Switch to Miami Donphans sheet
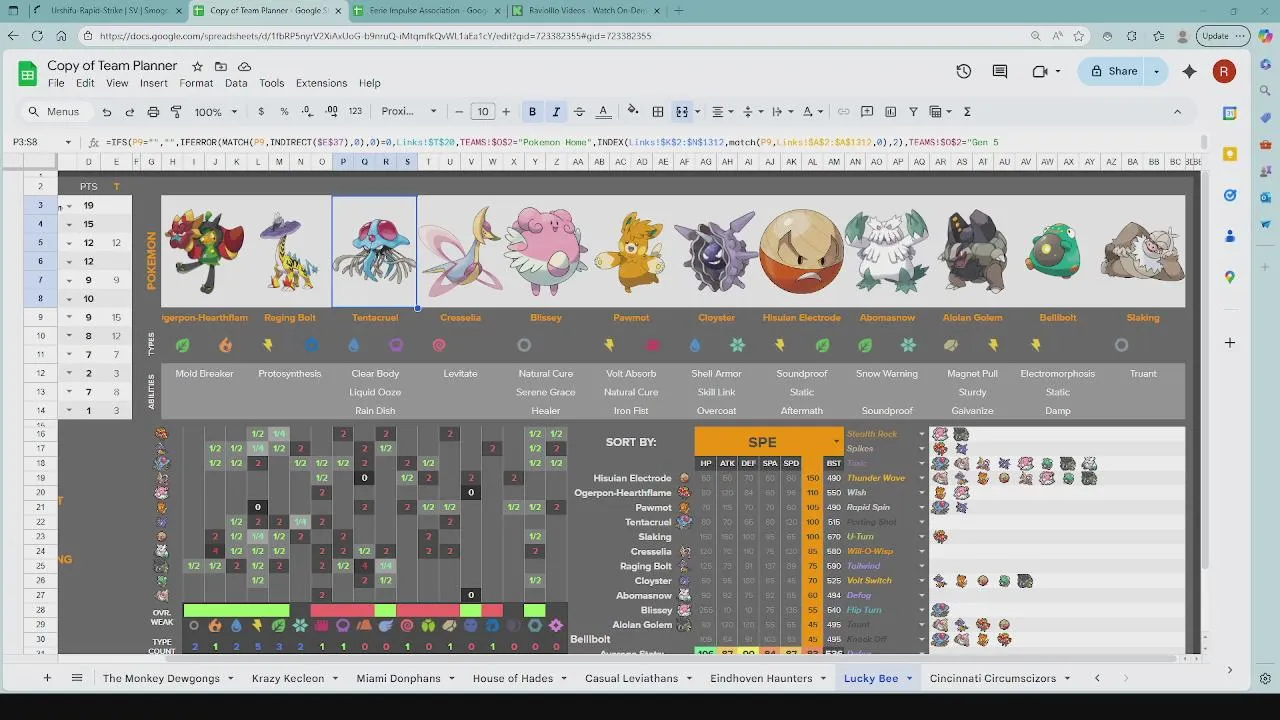The height and width of the screenshot is (720, 1280). pyautogui.click(x=398, y=678)
